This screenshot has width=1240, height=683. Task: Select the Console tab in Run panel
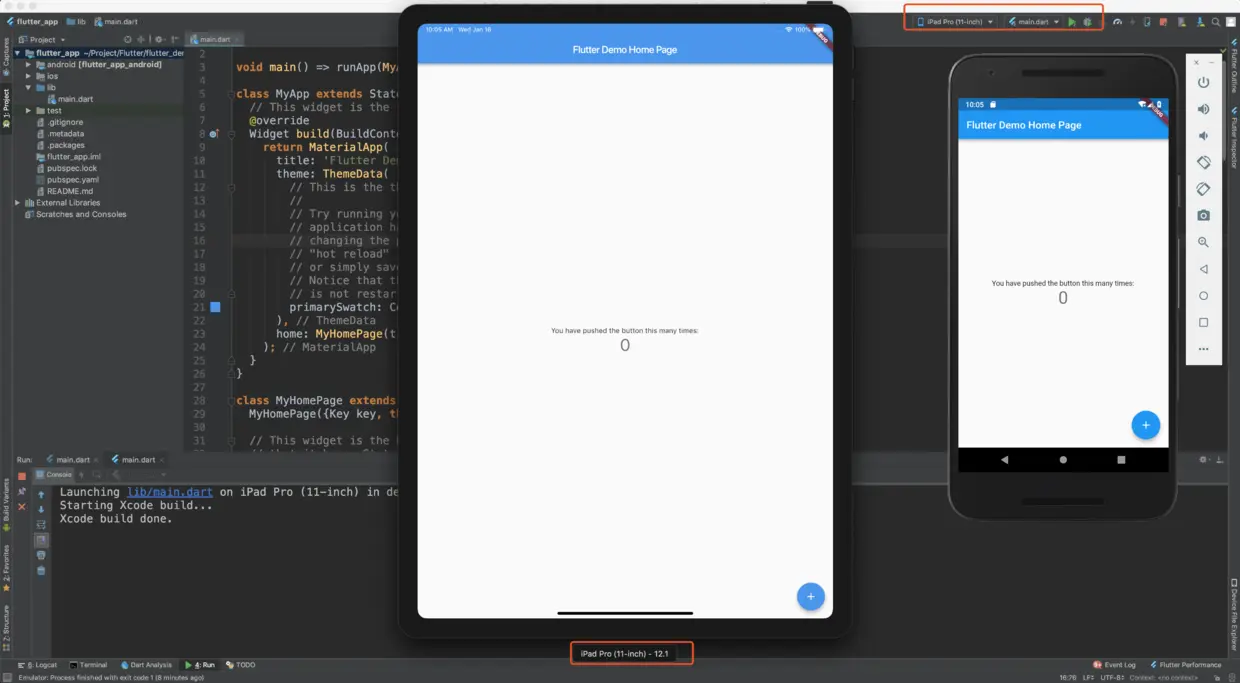[x=54, y=474]
